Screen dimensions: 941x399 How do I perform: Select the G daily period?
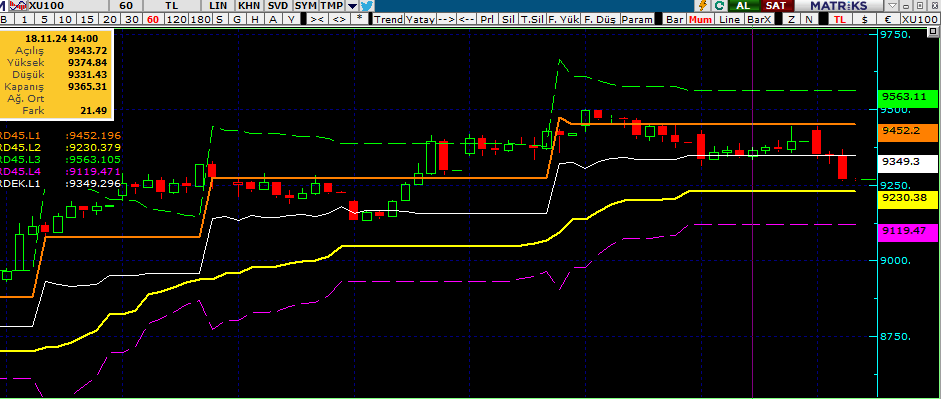237,19
